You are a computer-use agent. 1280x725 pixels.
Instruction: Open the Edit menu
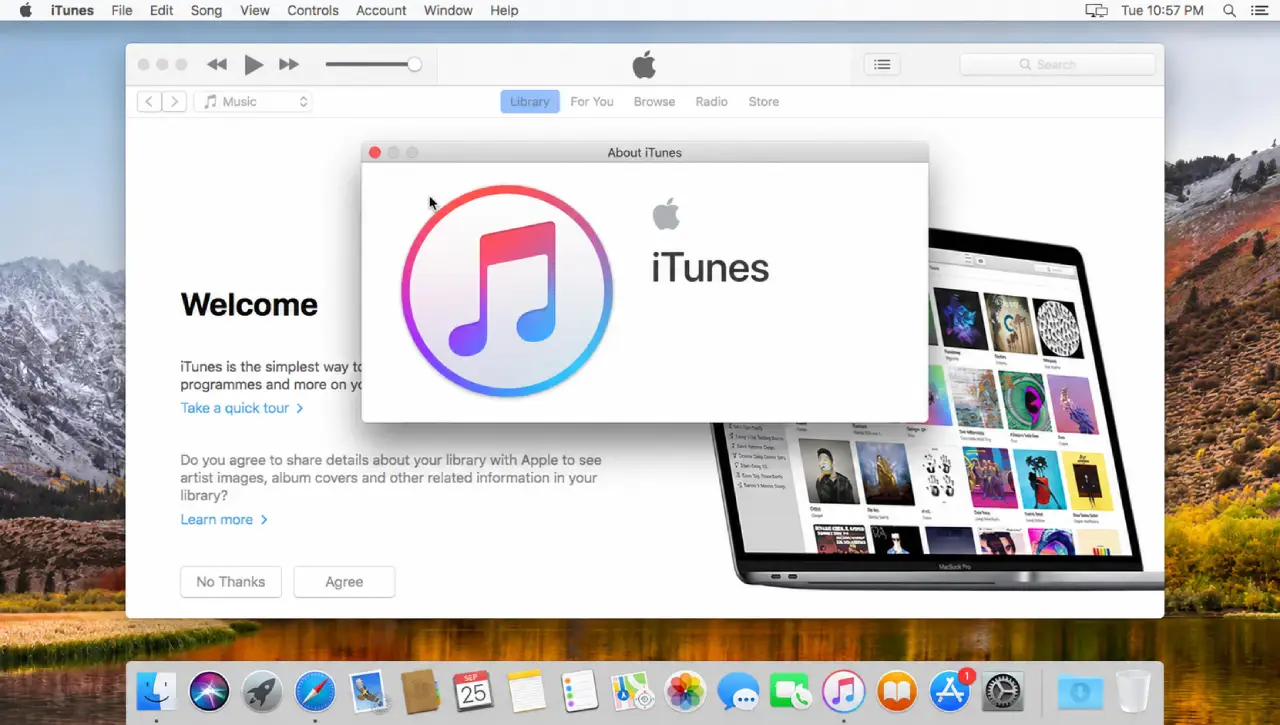point(161,10)
